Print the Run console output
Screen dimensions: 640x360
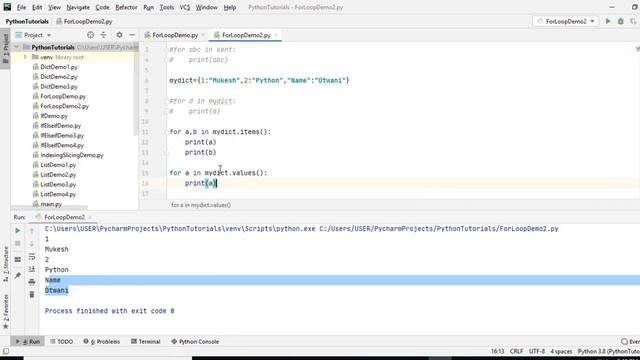click(x=32, y=282)
